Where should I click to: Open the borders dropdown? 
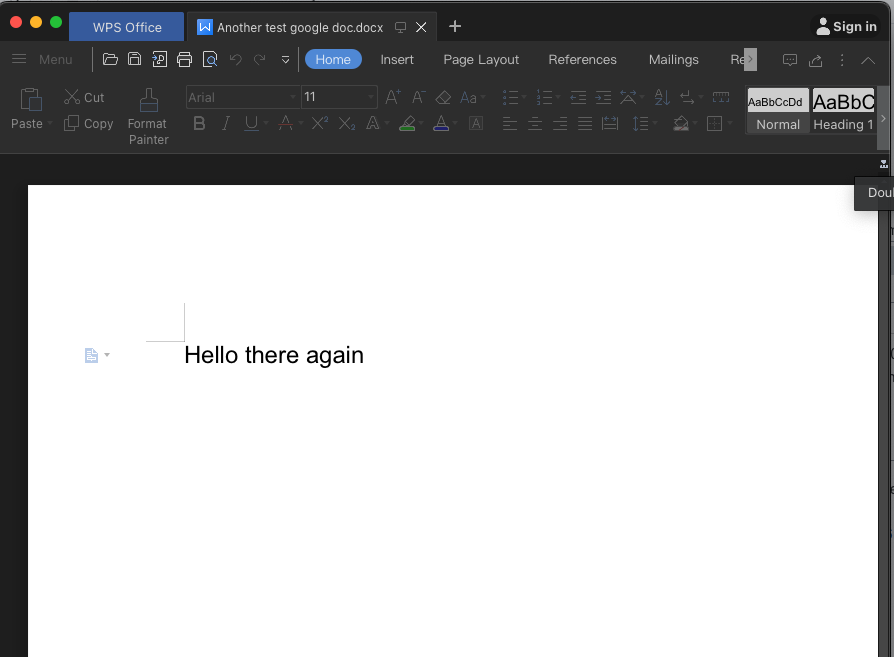729,123
